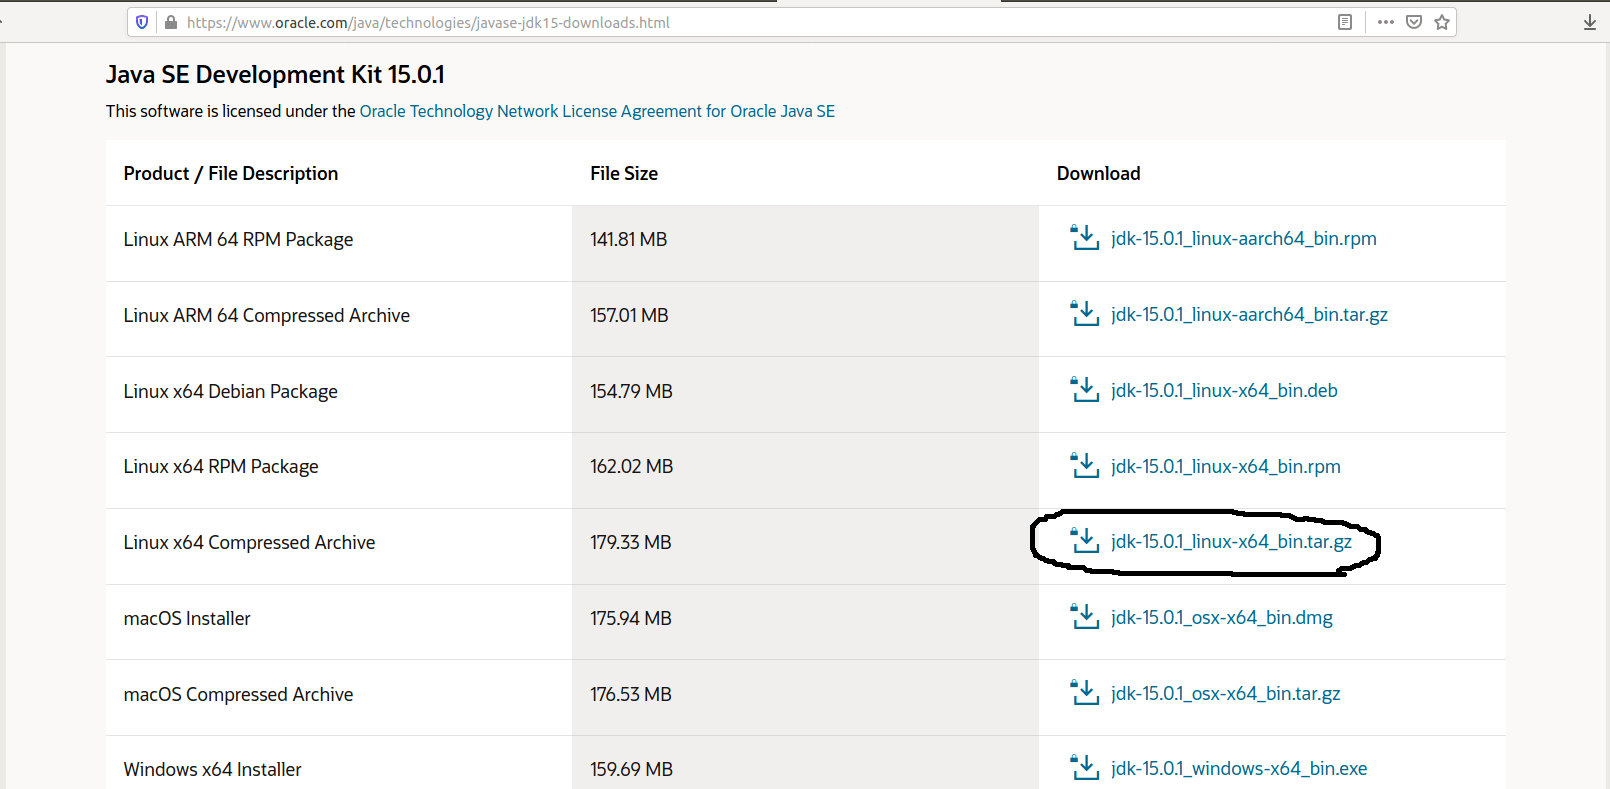Download jdk-15.0.1_linux-x64_bin.rpm

tap(1226, 466)
